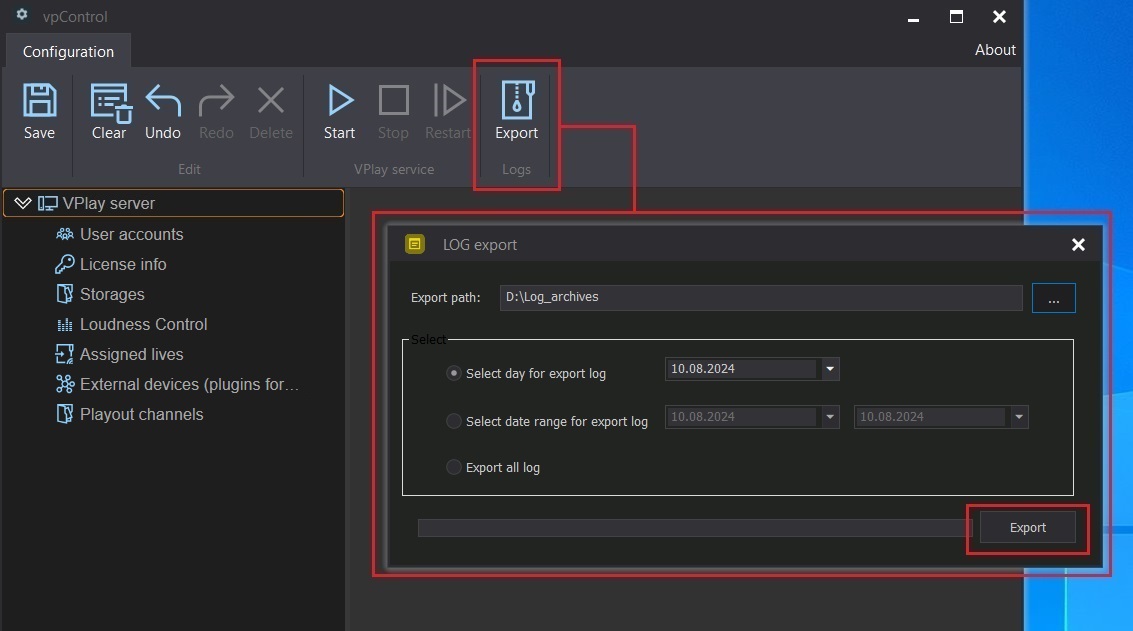Click the export progress bar

click(x=694, y=528)
